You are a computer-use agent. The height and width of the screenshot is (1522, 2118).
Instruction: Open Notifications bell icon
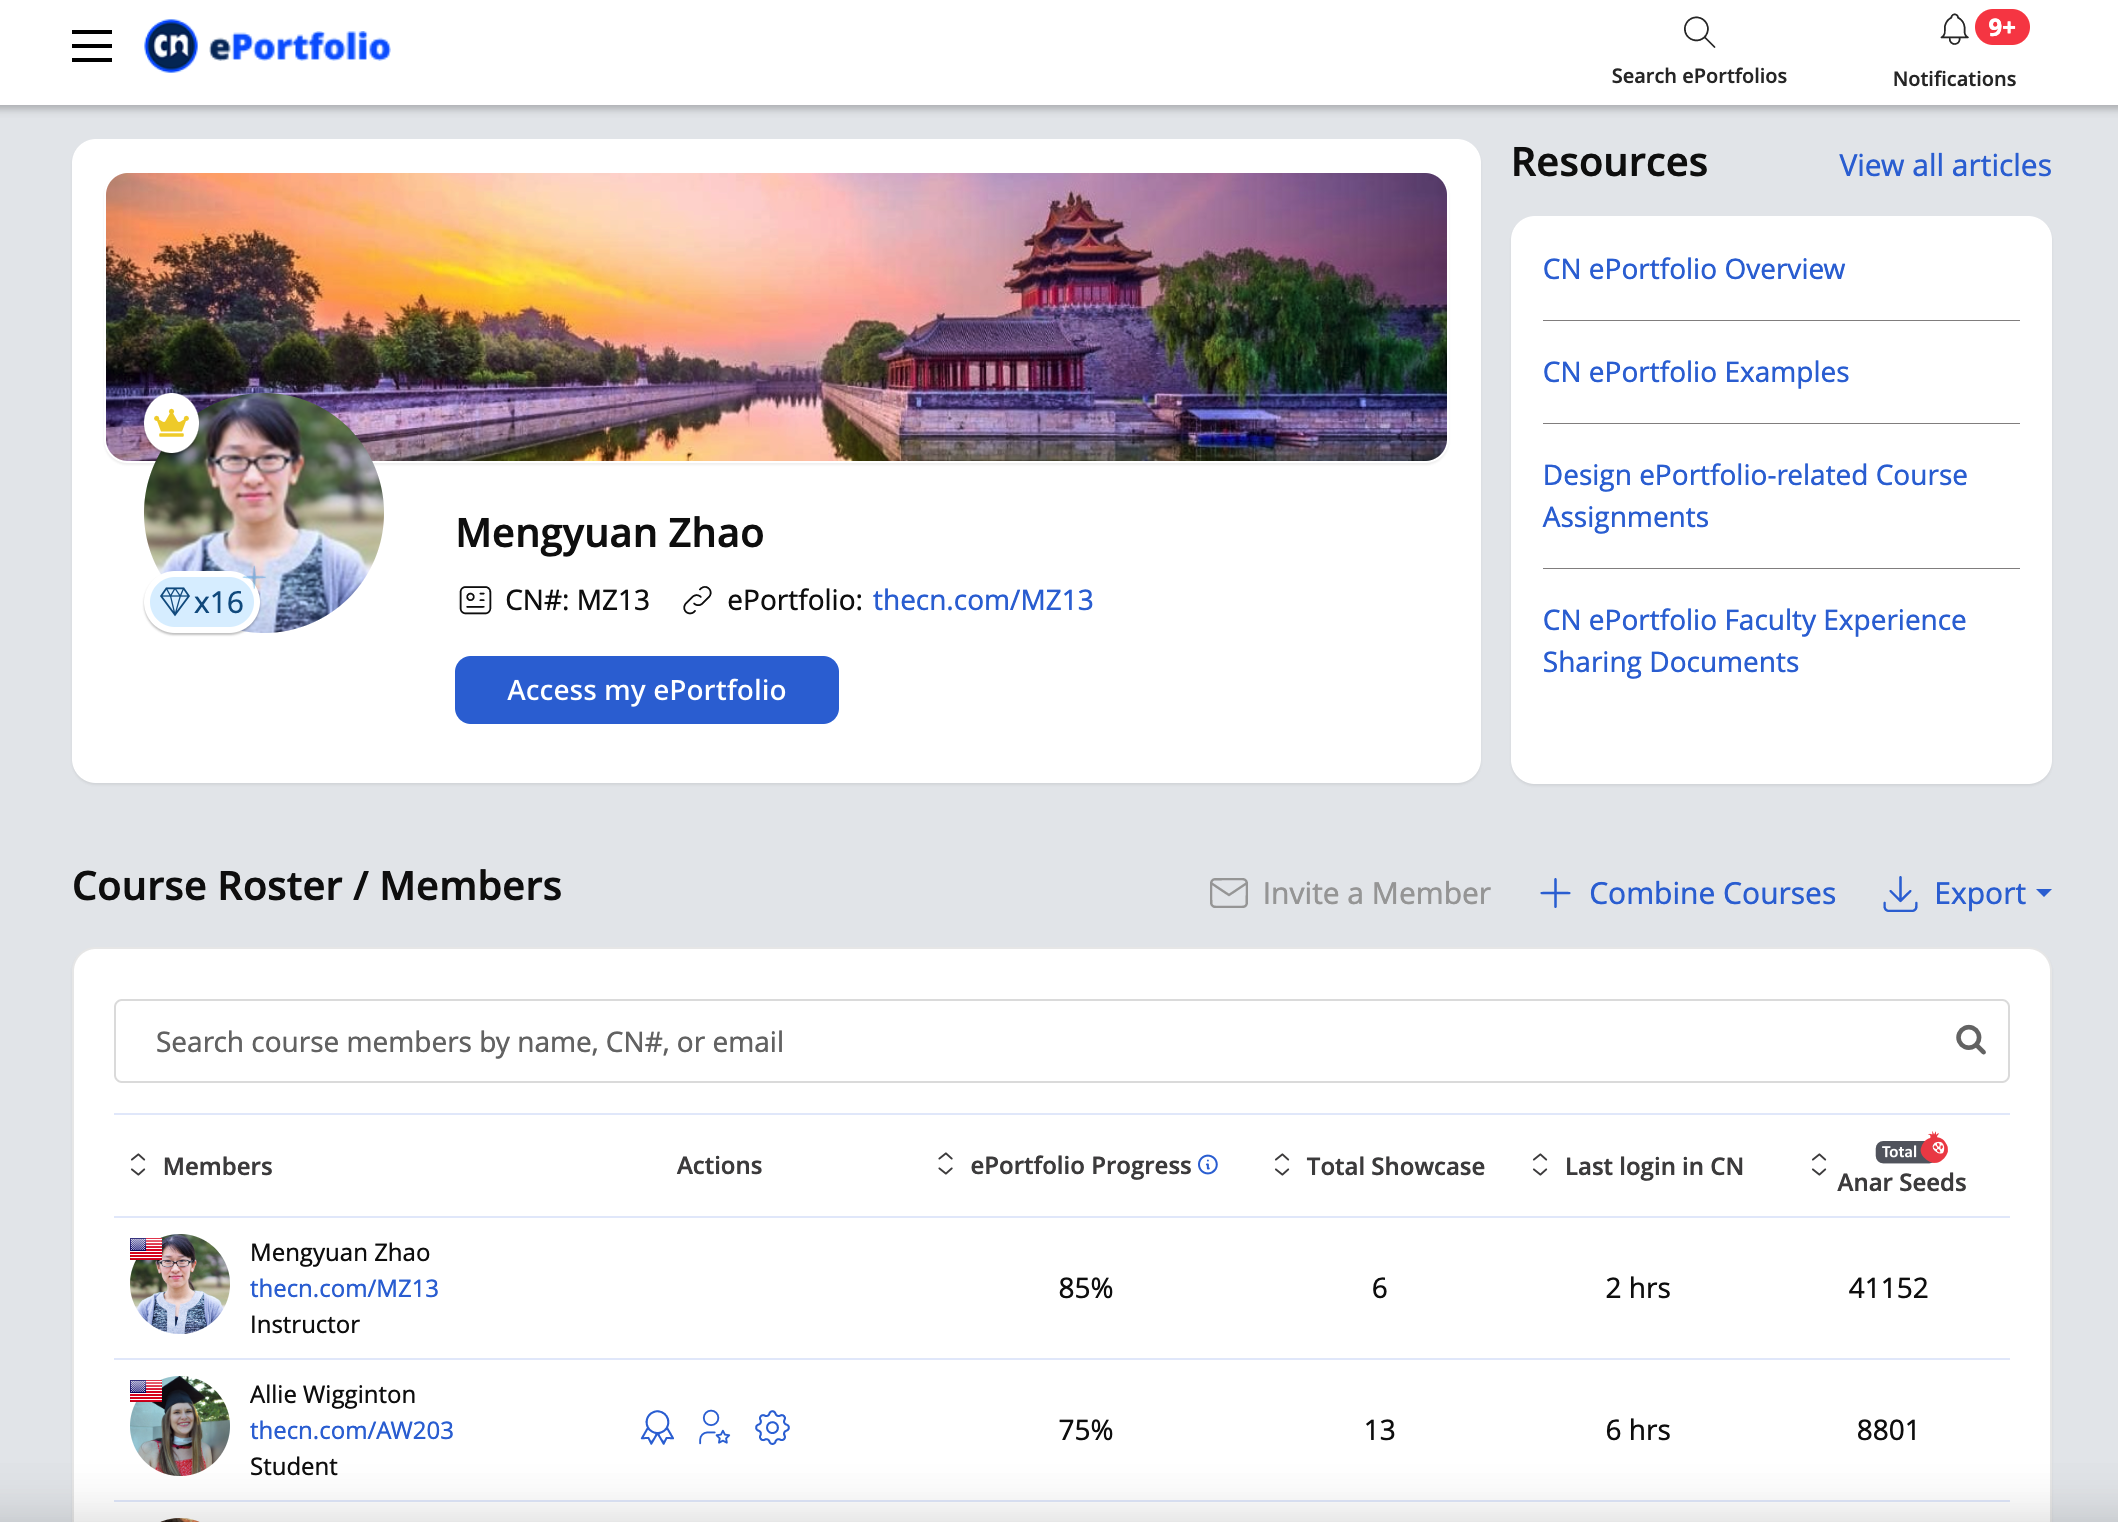tap(1953, 30)
